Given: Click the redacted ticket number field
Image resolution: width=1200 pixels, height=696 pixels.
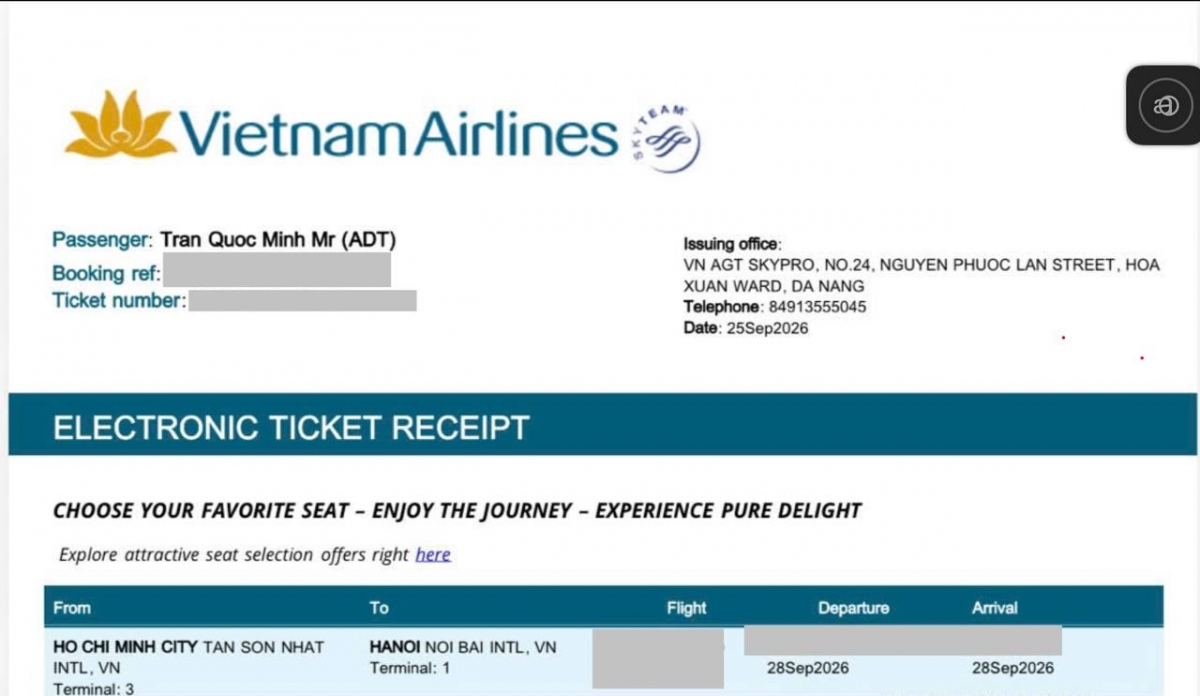Looking at the screenshot, I should (302, 300).
